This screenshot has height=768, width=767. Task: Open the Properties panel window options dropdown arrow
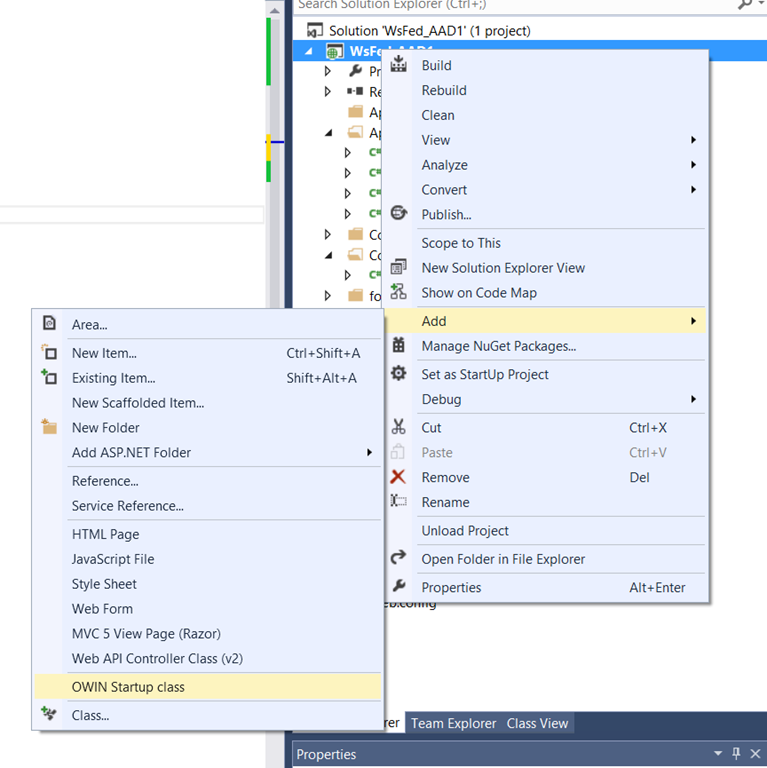(718, 753)
